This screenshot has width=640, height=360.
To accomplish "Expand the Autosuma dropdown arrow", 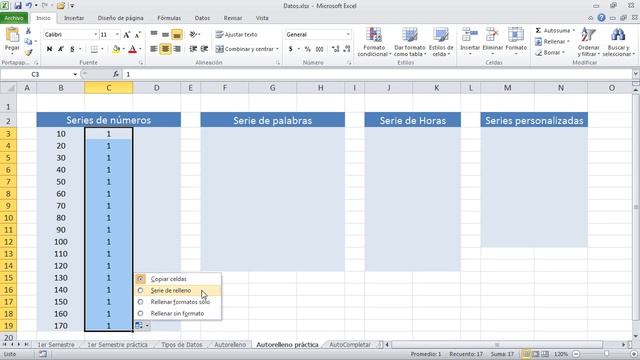I will (573, 31).
